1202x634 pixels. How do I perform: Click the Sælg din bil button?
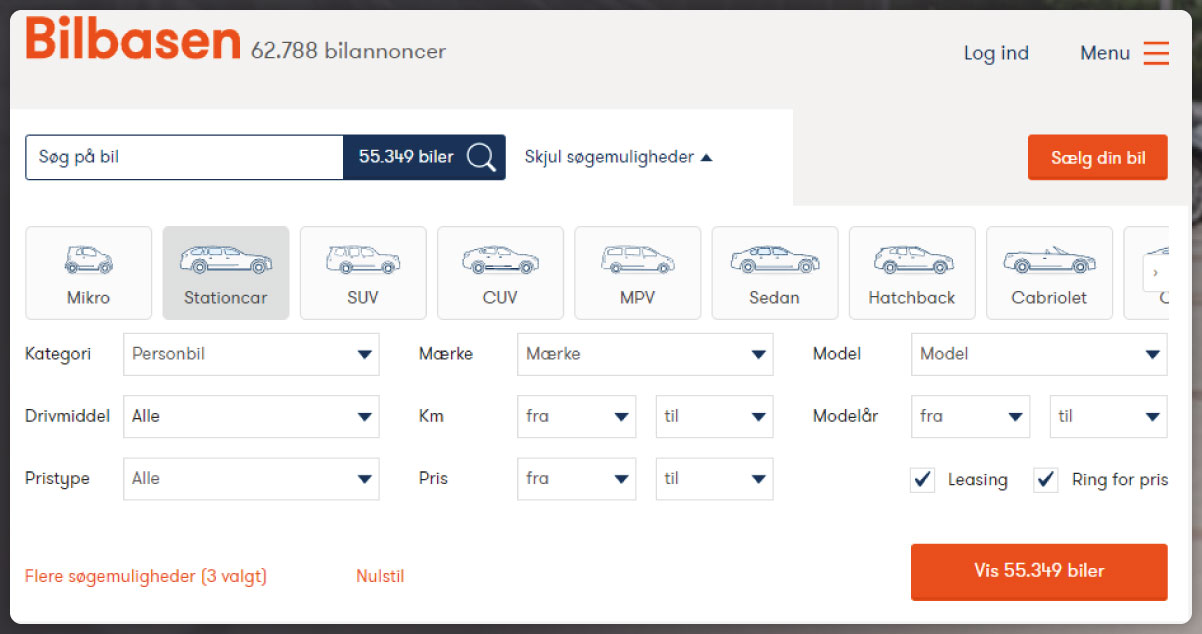pyautogui.click(x=1098, y=158)
